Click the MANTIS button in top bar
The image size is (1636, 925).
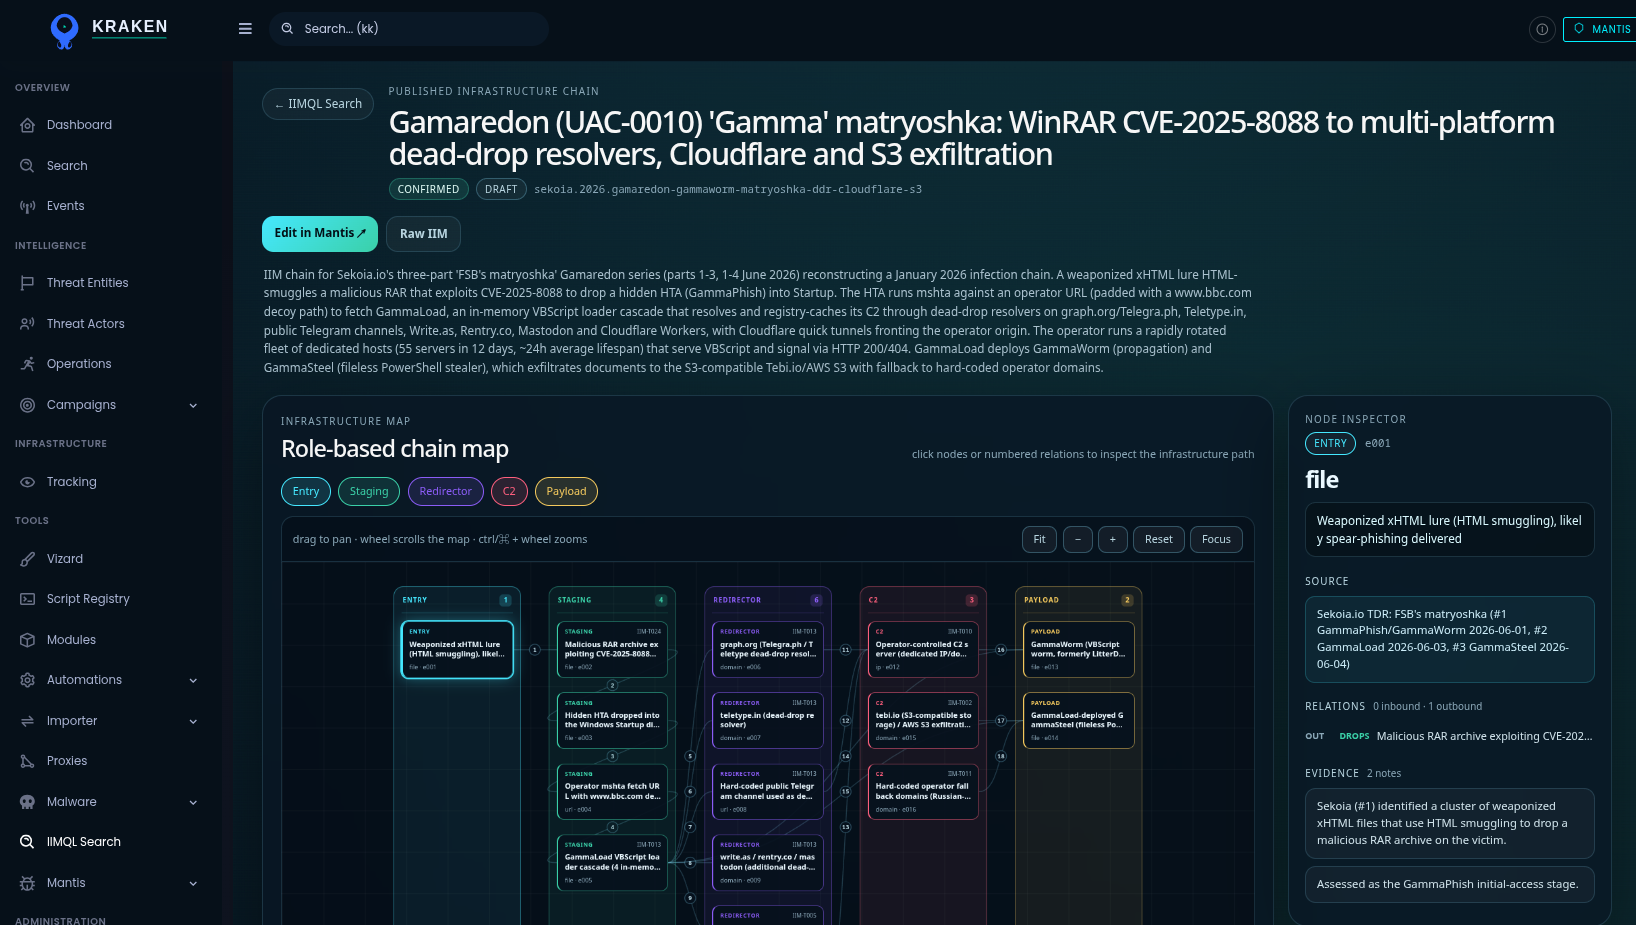1600,29
